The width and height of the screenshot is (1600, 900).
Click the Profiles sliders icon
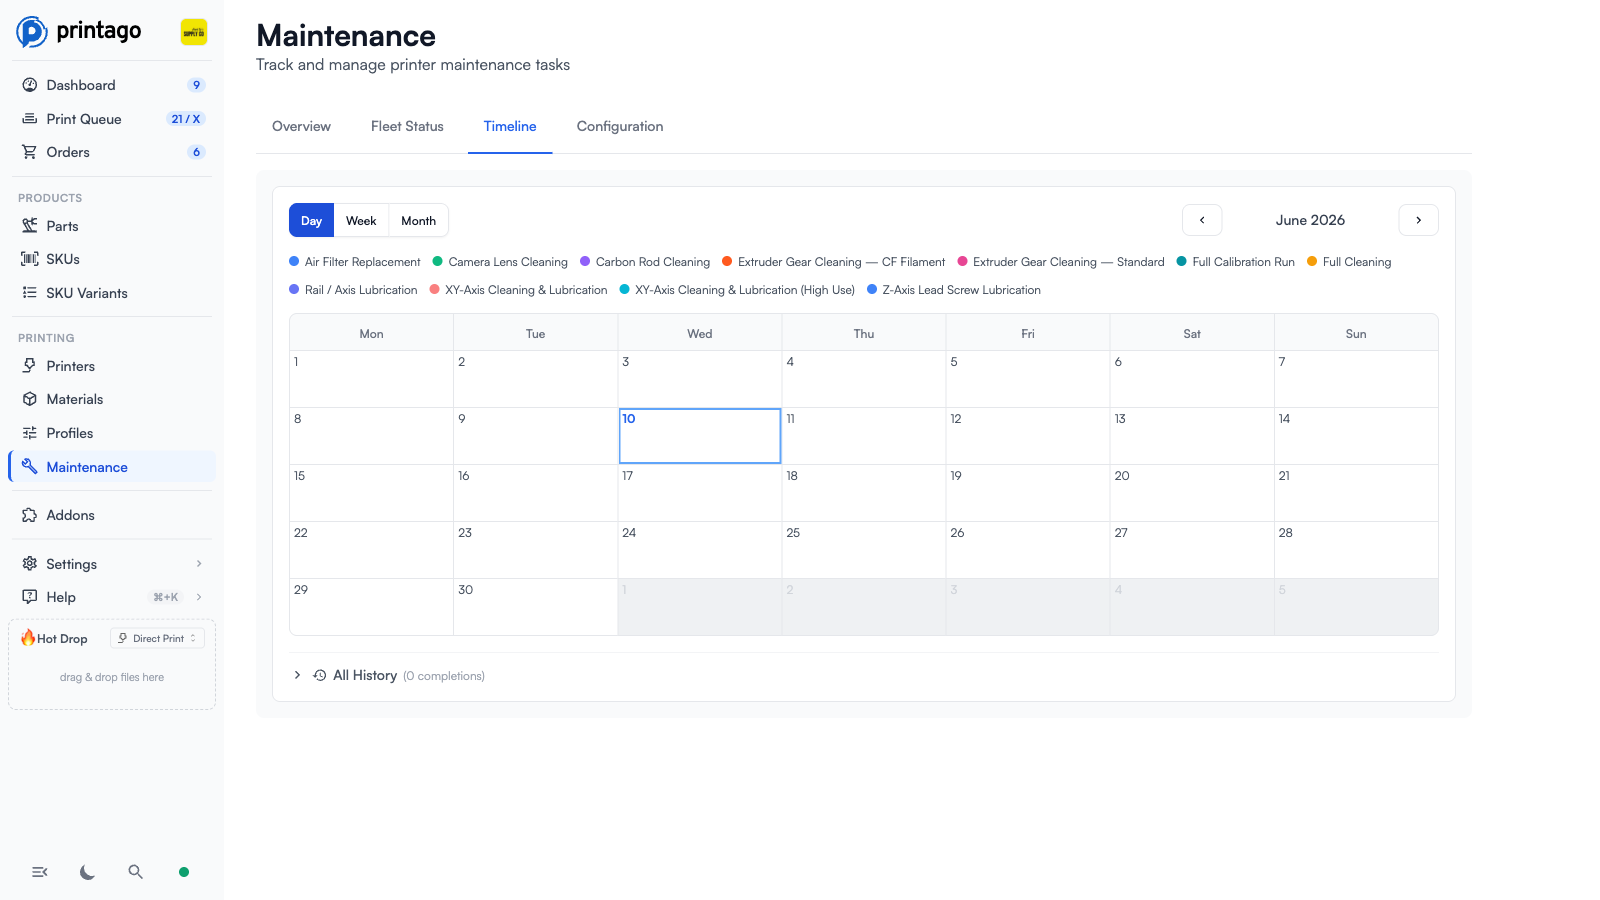(x=30, y=433)
